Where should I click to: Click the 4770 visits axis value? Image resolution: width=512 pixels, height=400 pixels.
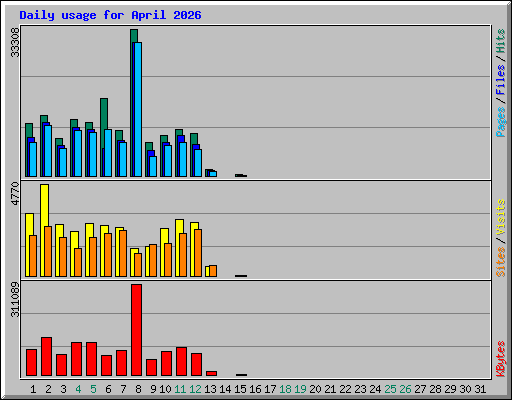(x=15, y=193)
